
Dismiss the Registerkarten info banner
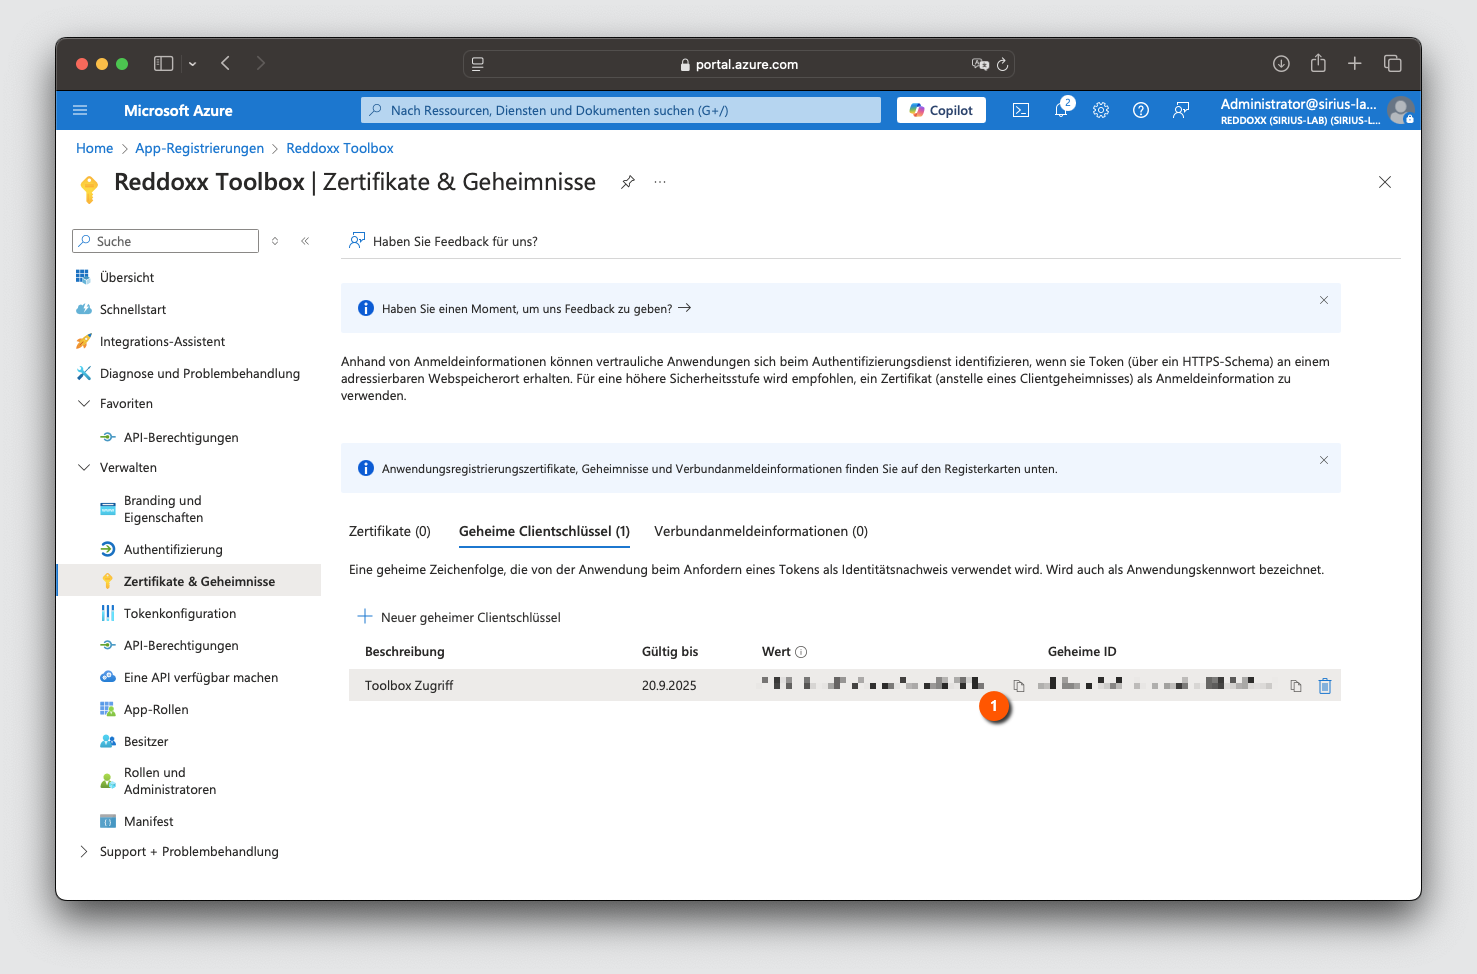pos(1324,460)
